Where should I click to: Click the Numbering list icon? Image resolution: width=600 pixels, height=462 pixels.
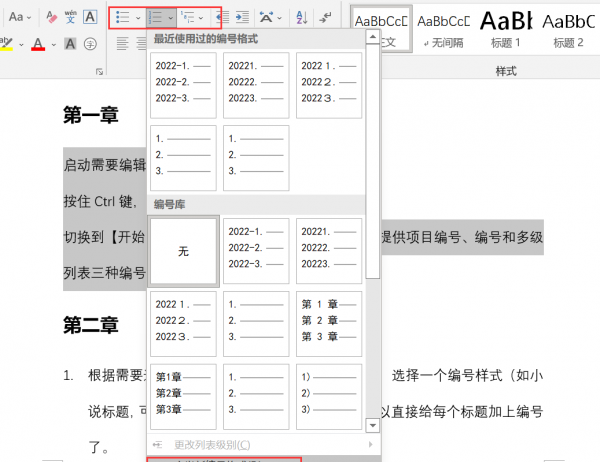(156, 17)
